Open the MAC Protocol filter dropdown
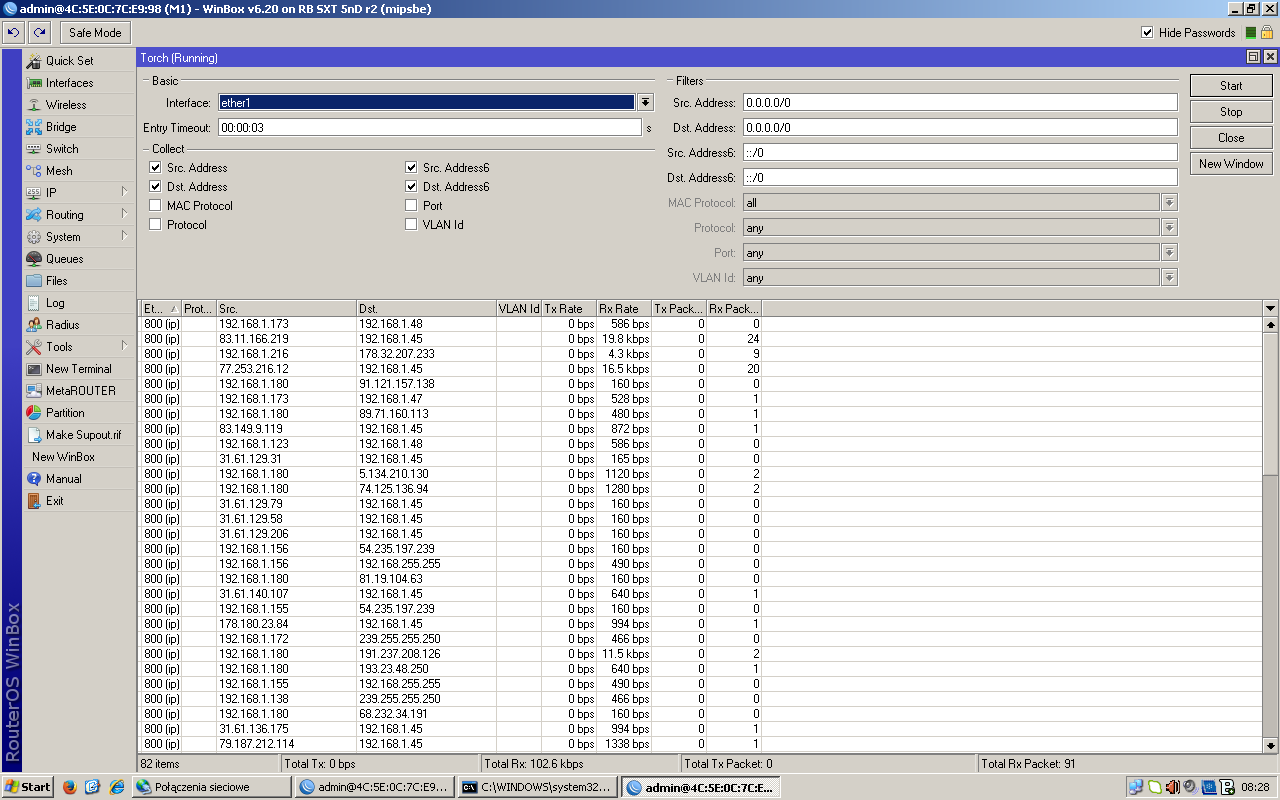The image size is (1280, 800). pyautogui.click(x=1169, y=203)
